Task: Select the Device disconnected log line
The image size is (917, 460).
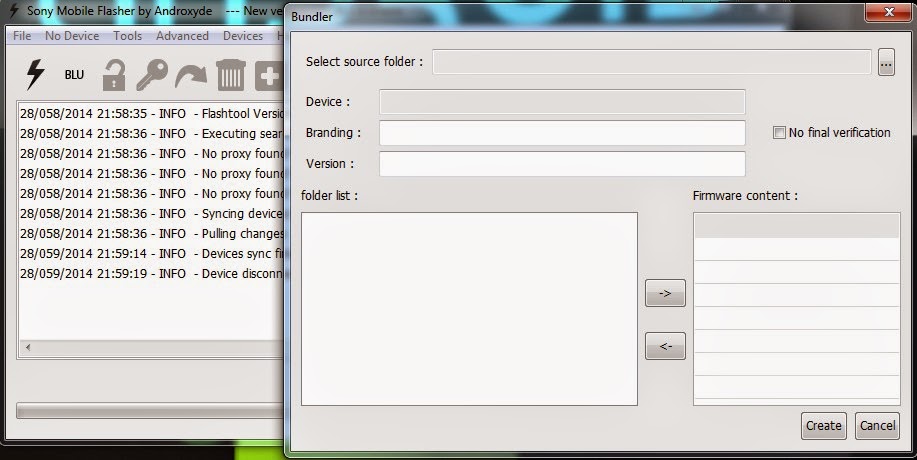Action: pos(151,274)
